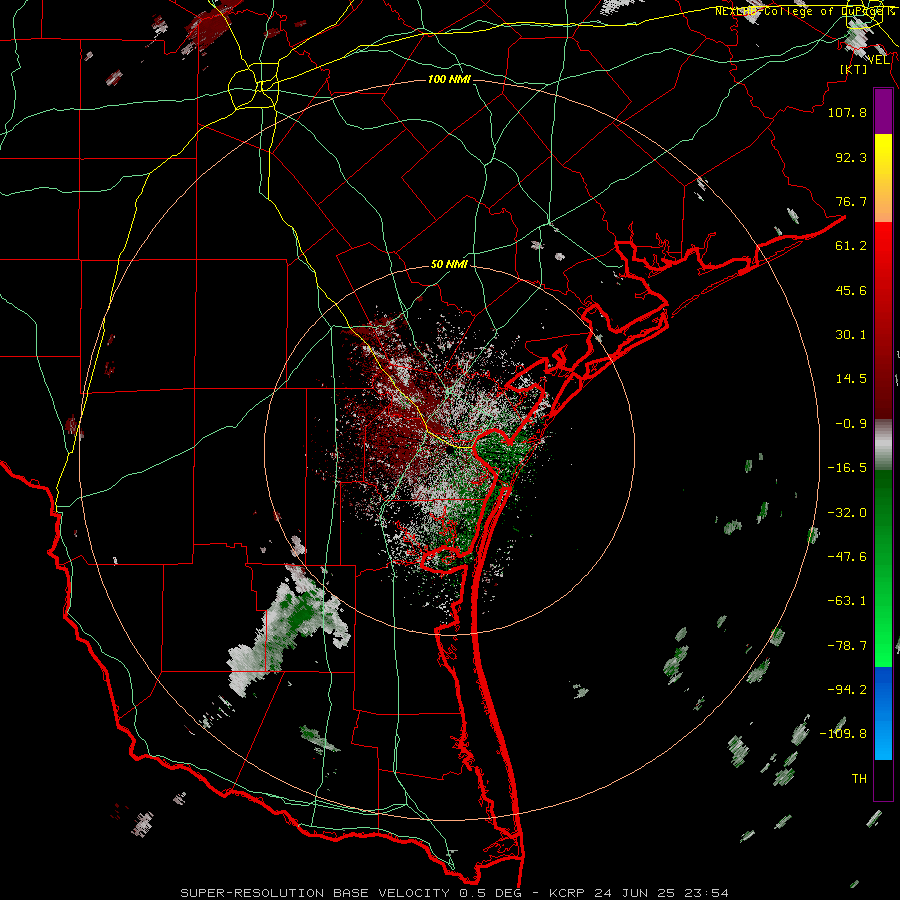900x900 pixels.
Task: Click the 45.6 value on velocity scale
Action: (x=851, y=290)
